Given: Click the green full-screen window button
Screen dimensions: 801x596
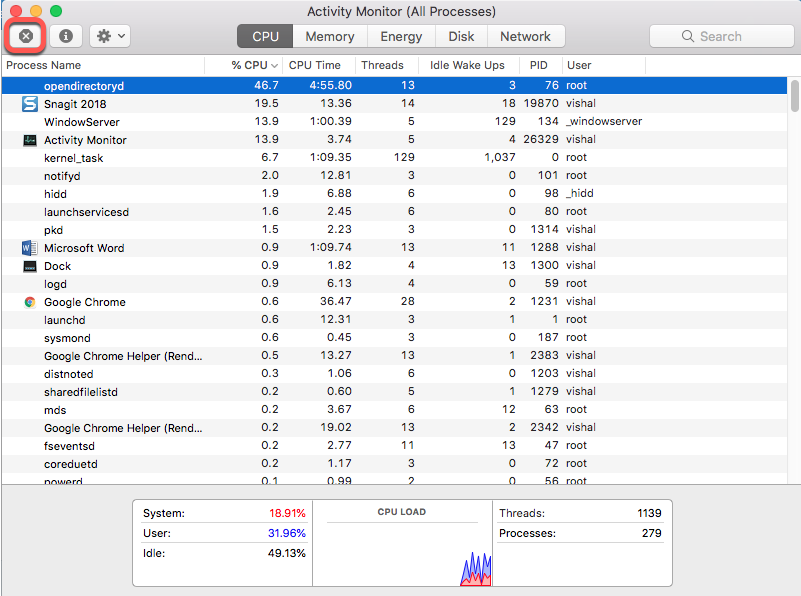Looking at the screenshot, I should click(x=56, y=11).
